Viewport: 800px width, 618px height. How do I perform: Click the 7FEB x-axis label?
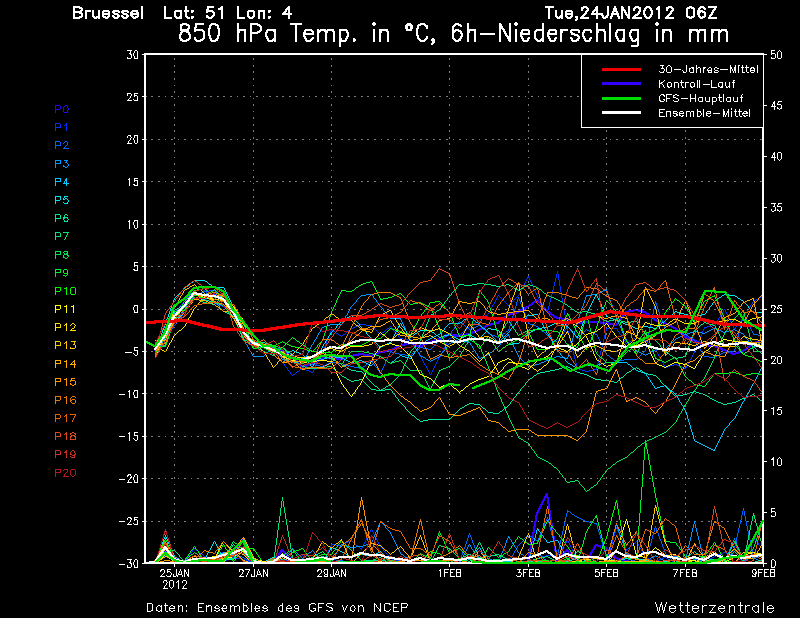685,573
